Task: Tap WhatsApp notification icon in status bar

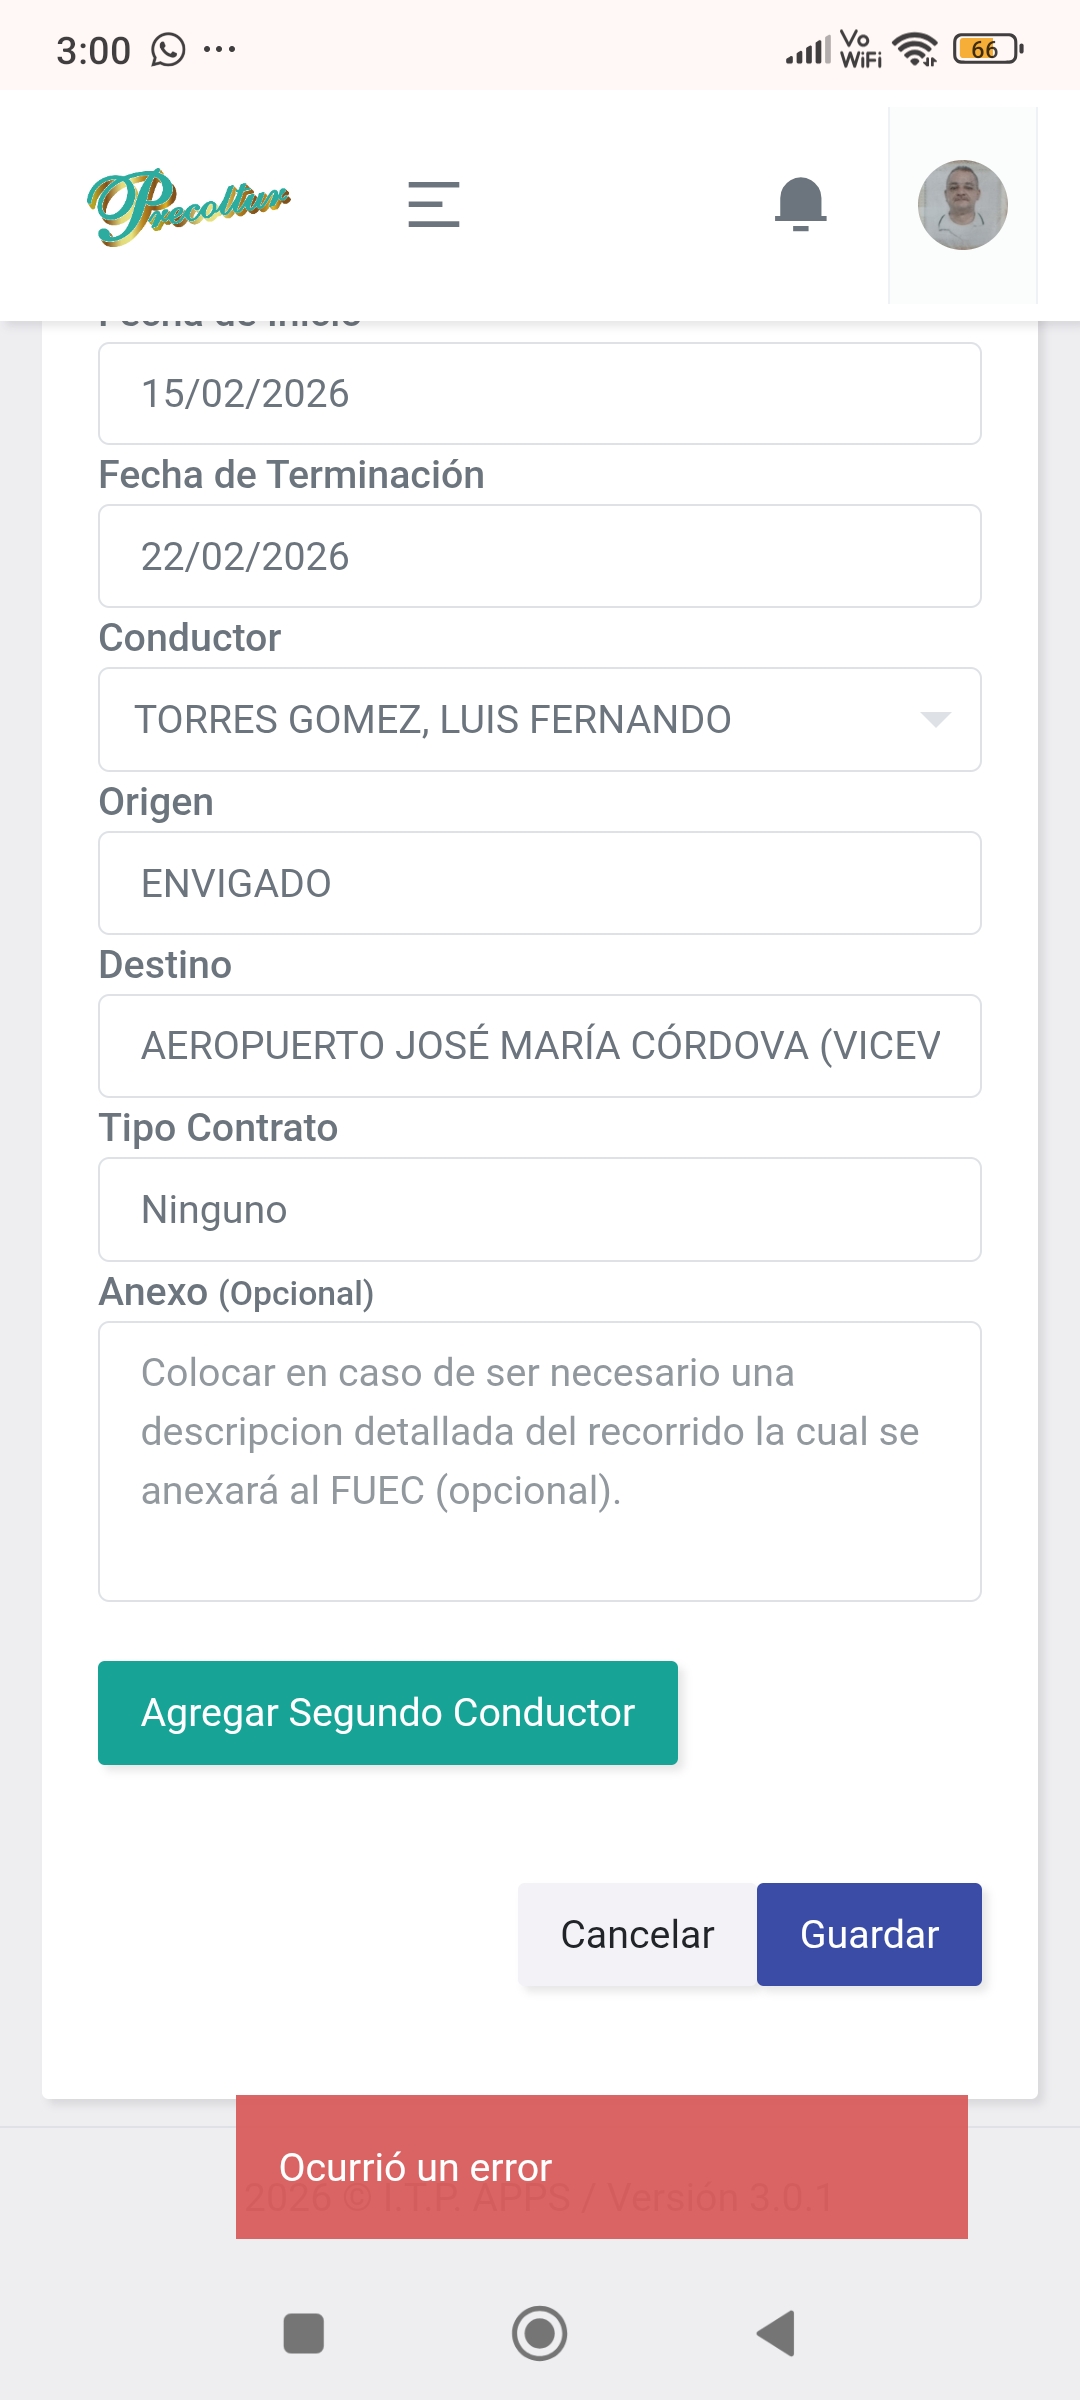Action: point(168,49)
